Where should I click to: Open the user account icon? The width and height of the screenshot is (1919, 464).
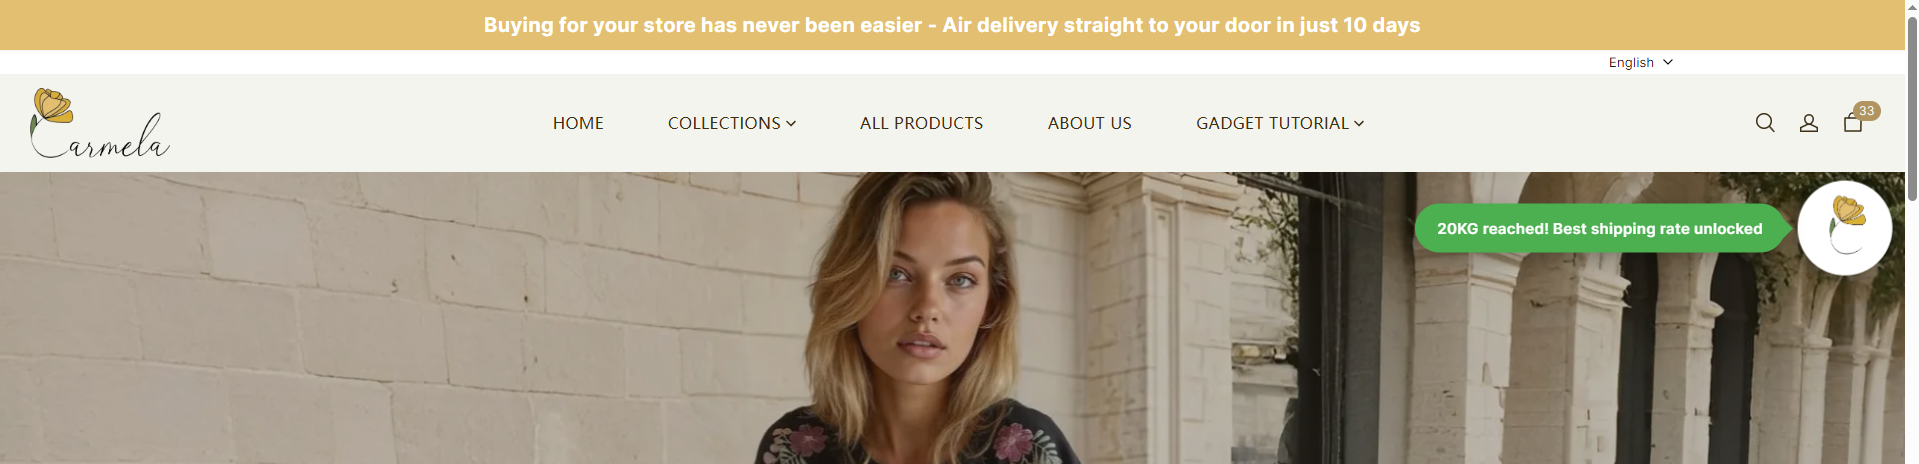click(x=1809, y=123)
